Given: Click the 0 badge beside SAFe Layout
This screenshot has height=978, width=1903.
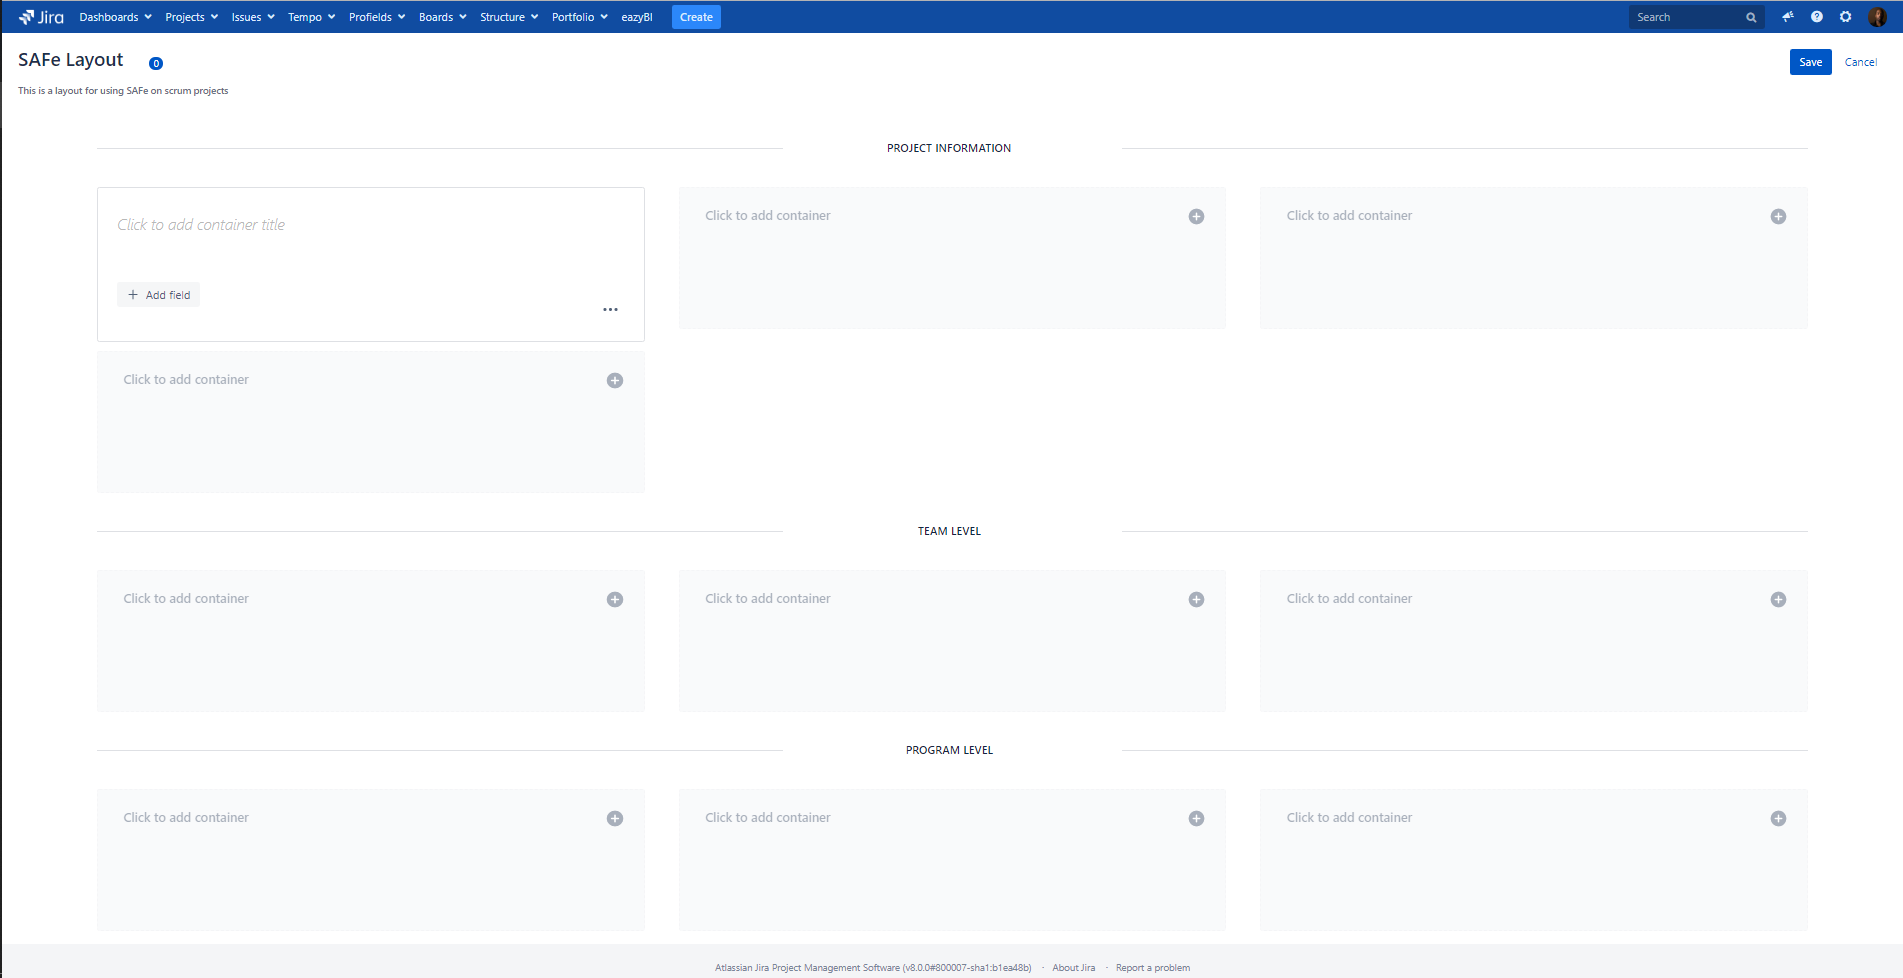Looking at the screenshot, I should tap(156, 63).
